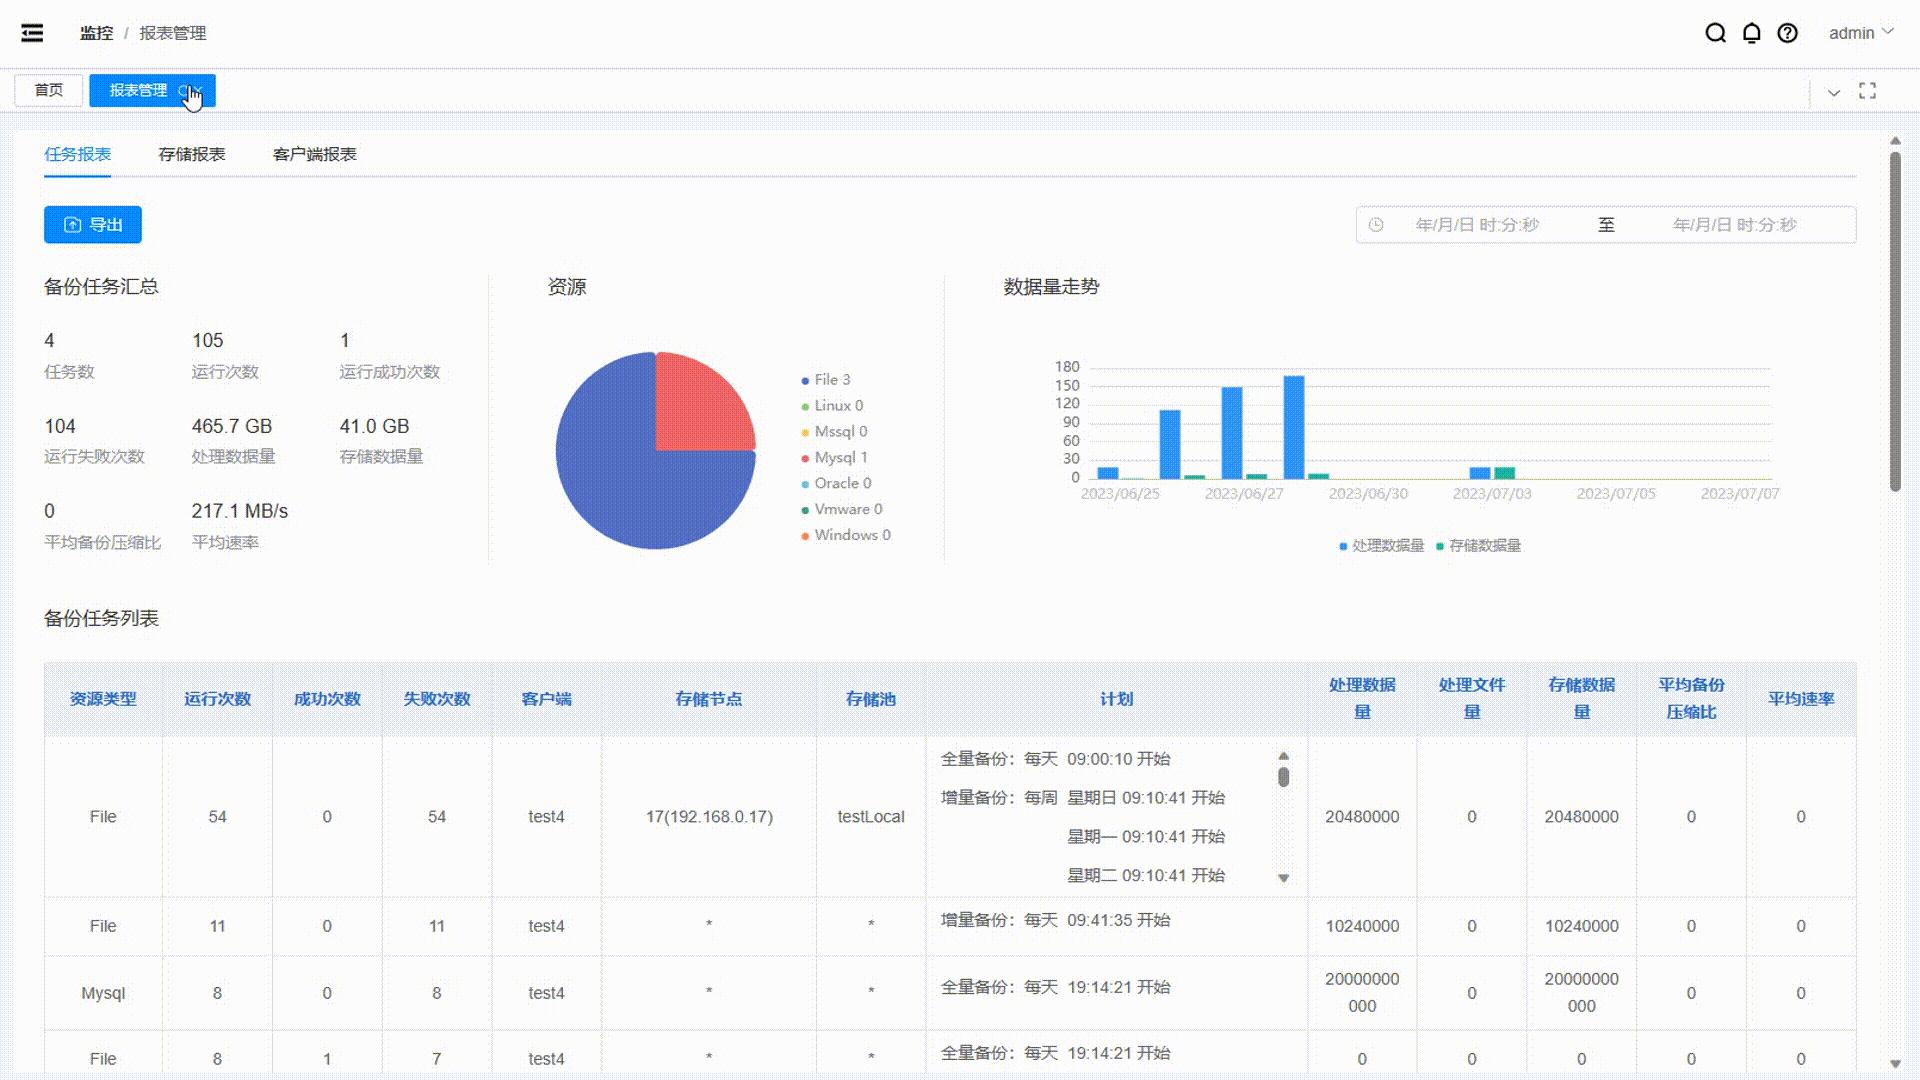Click the clock icon in the date filter
This screenshot has width=1920, height=1080.
(x=1377, y=225)
